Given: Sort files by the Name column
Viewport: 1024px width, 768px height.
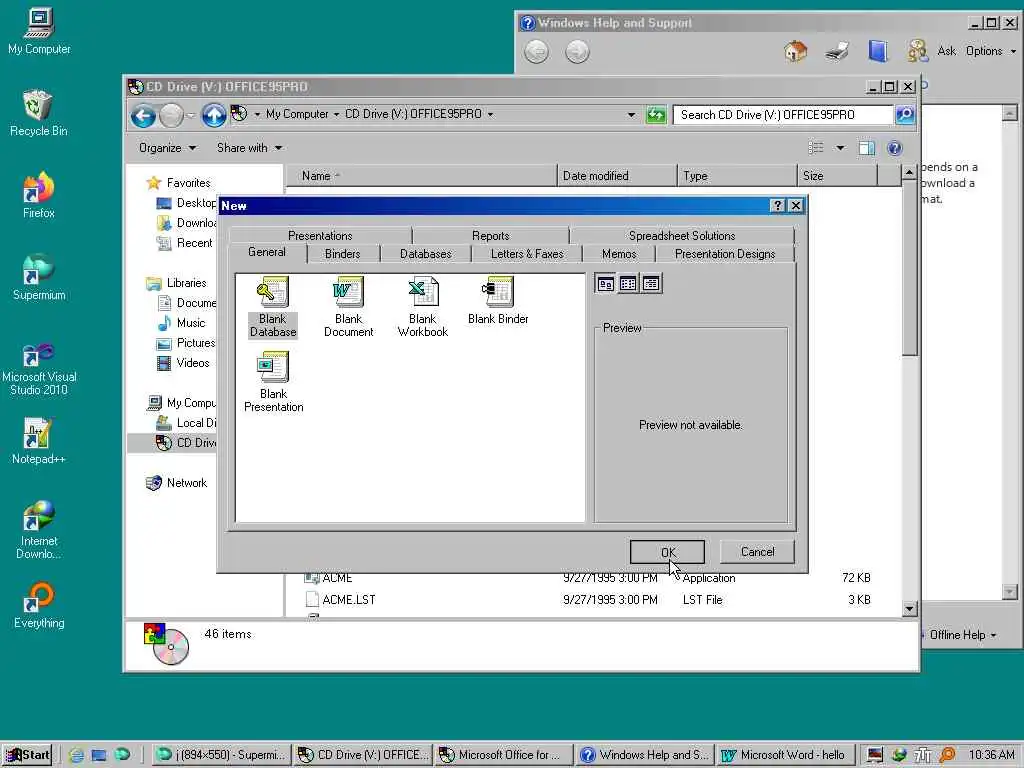Looking at the screenshot, I should tap(421, 176).
